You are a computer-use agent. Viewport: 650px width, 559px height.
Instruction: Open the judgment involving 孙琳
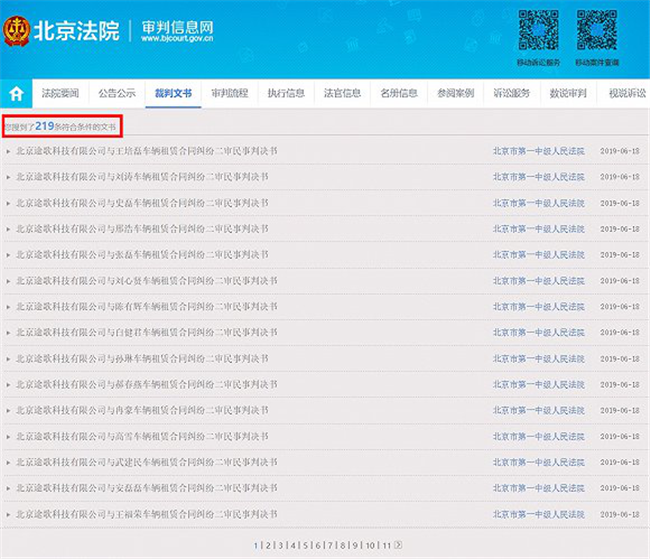142,359
